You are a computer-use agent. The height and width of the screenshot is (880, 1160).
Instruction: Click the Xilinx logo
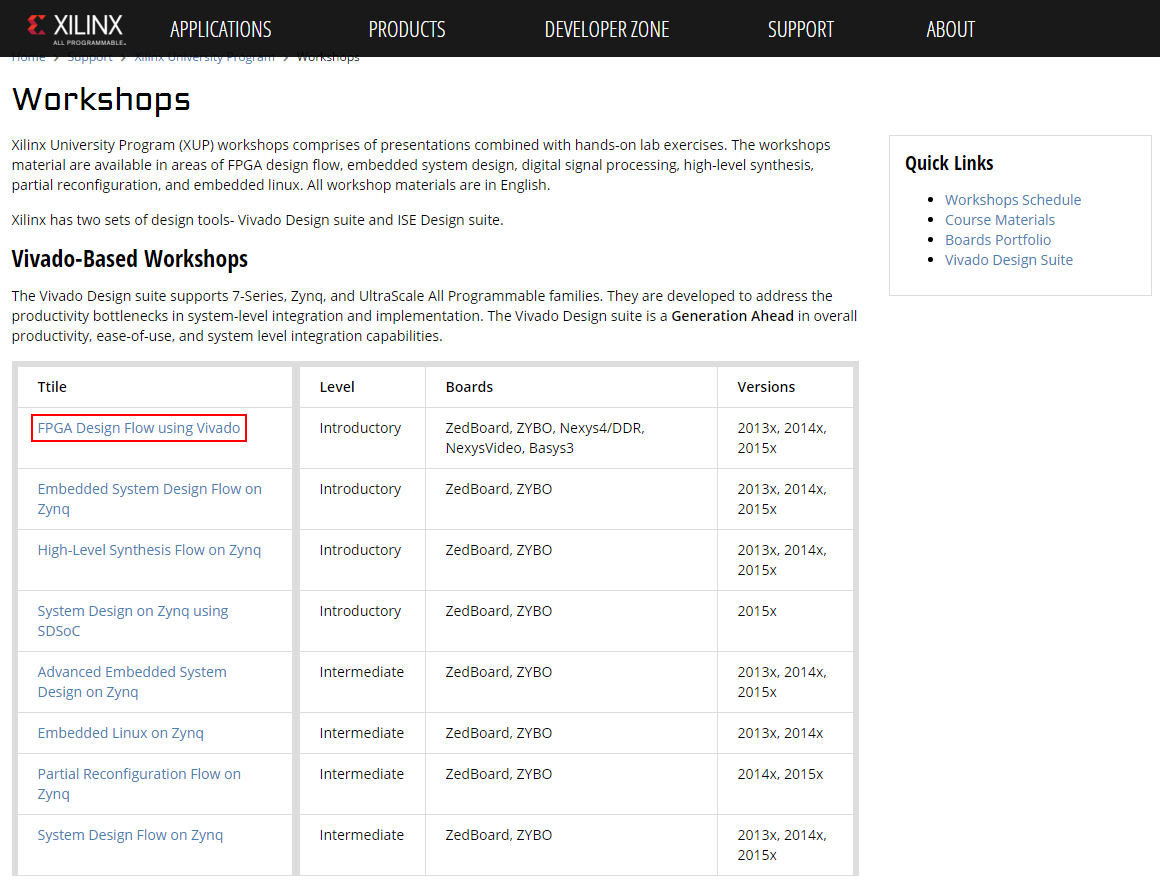76,29
